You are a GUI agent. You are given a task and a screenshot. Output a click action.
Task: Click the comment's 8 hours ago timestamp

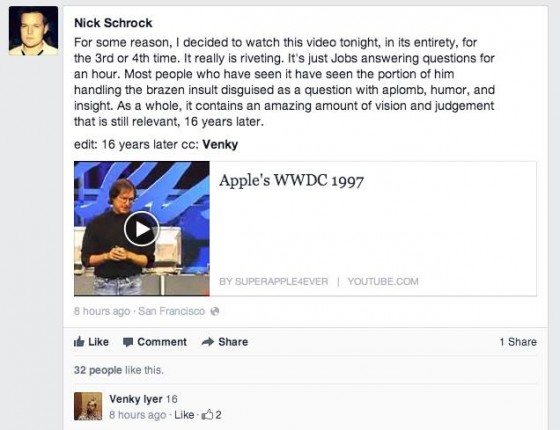pos(138,415)
